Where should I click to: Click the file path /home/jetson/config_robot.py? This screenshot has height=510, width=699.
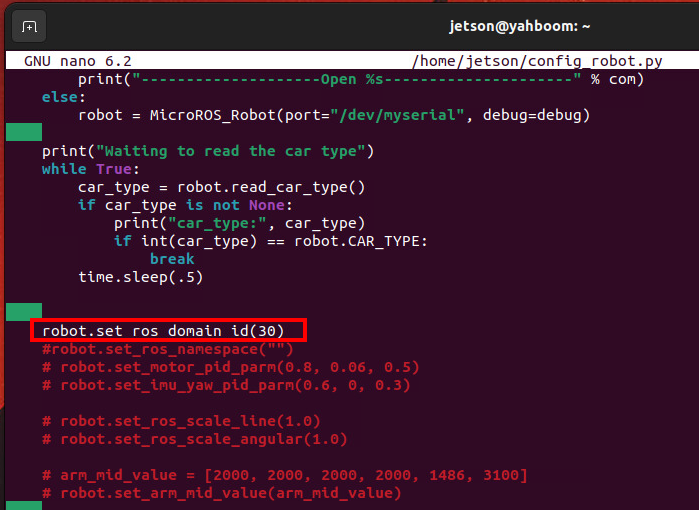point(537,61)
